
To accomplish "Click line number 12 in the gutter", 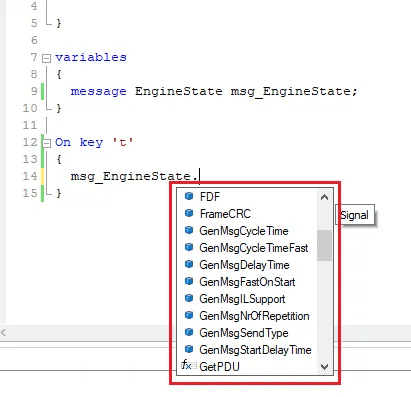I will pos(30,142).
